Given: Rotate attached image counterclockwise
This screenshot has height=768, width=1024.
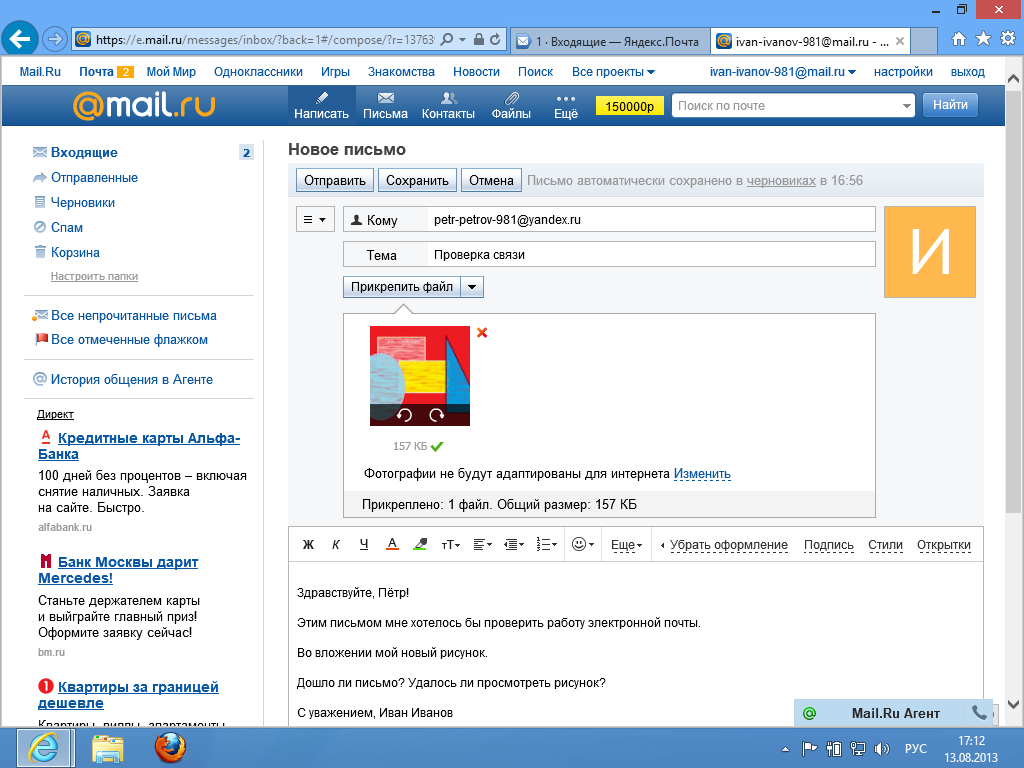Looking at the screenshot, I should coord(404,415).
